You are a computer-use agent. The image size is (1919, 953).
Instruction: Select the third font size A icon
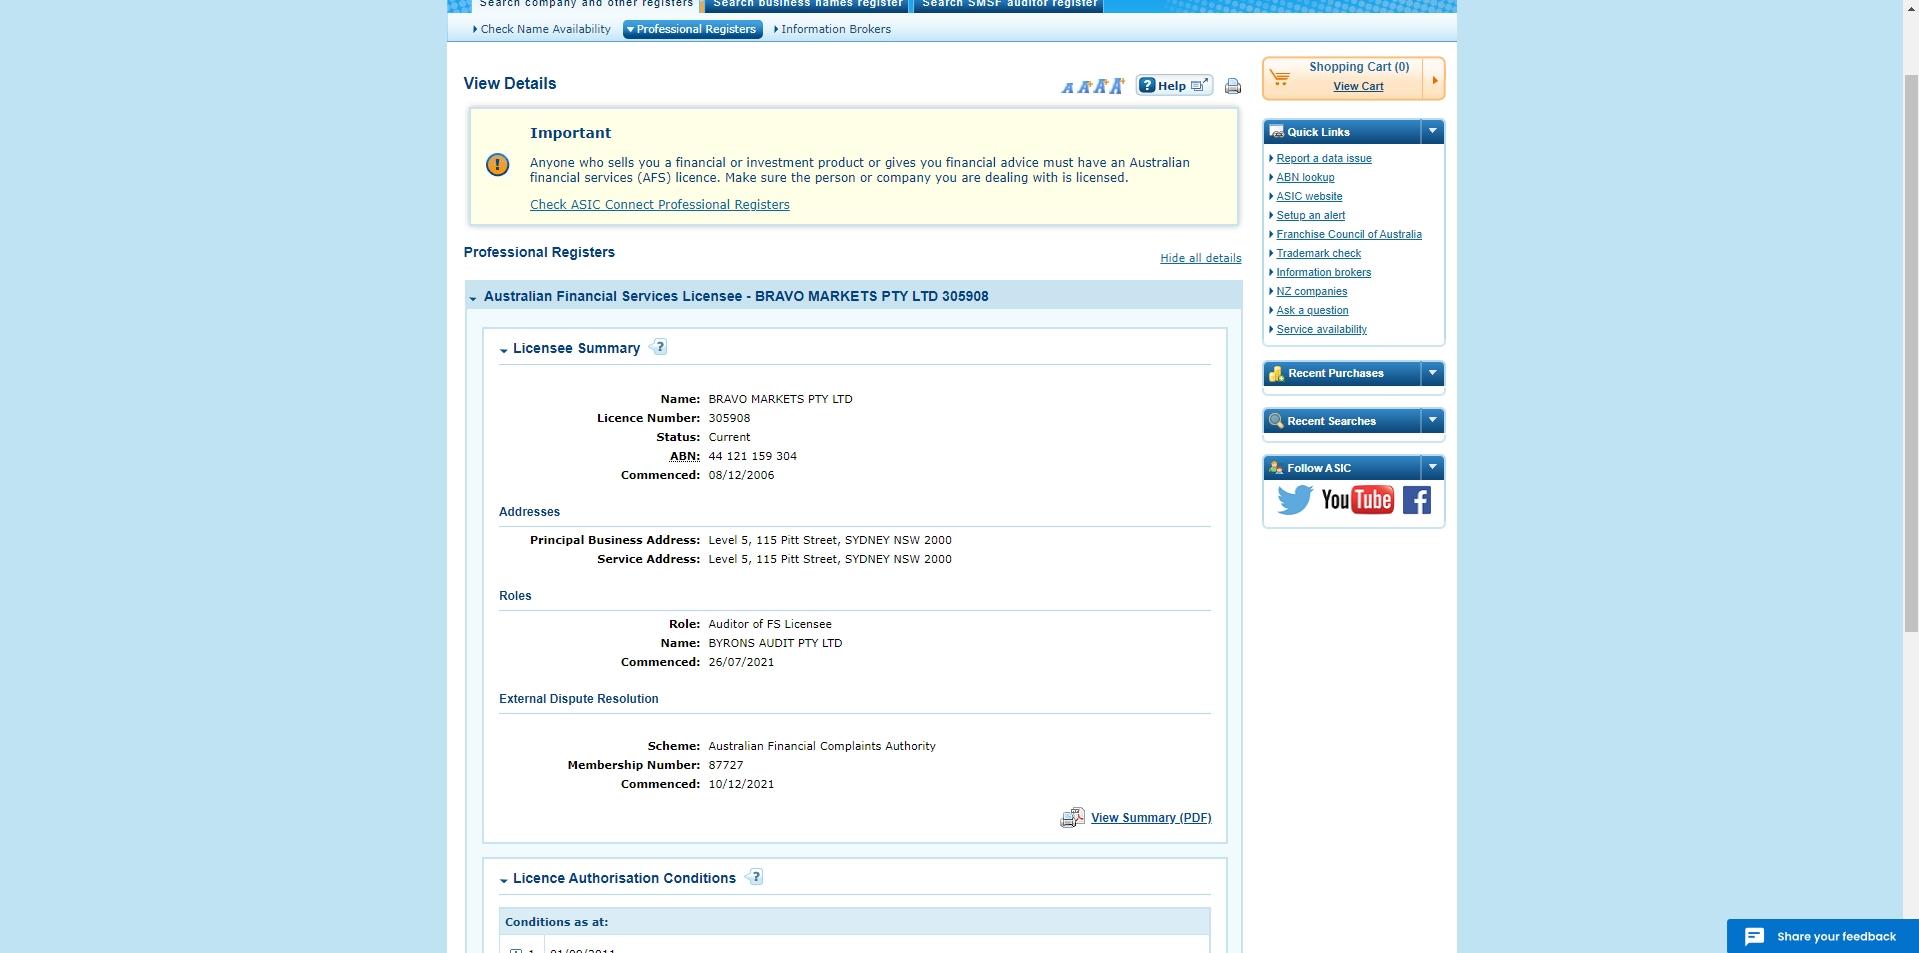[1100, 86]
